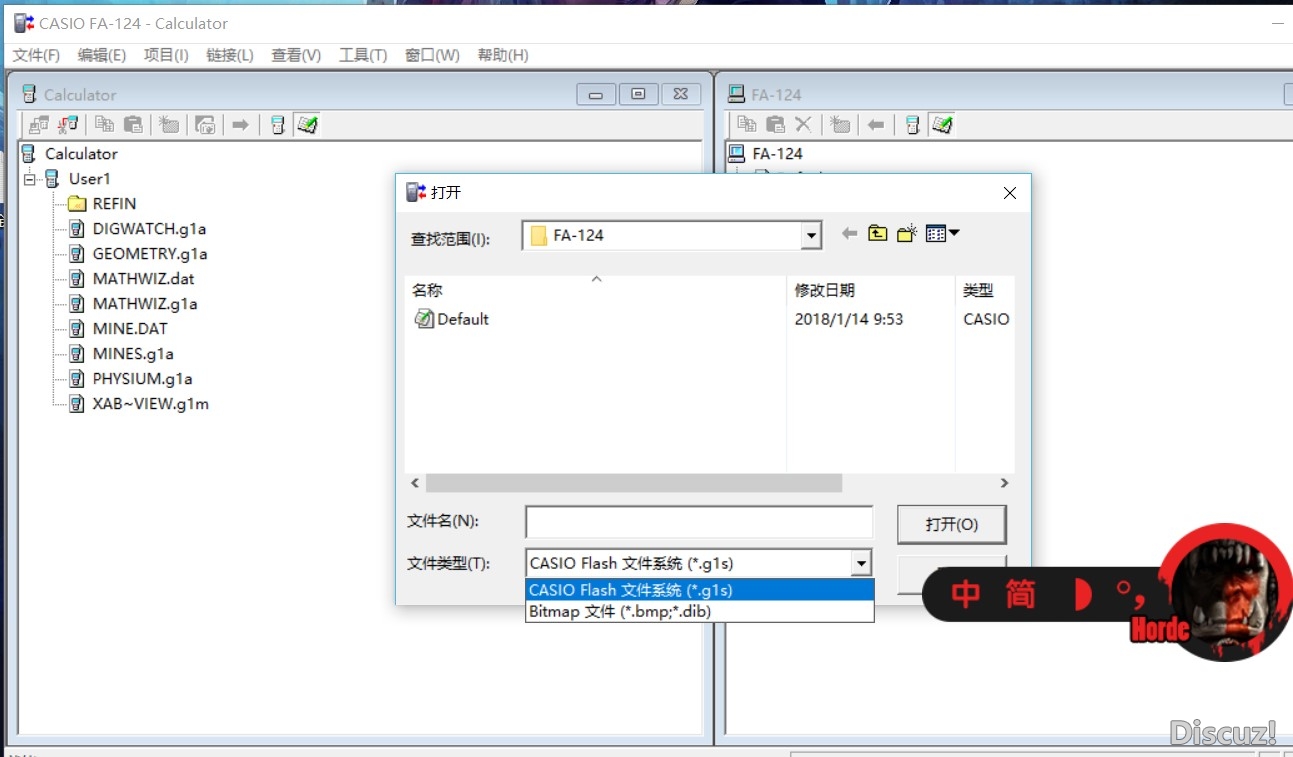This screenshot has width=1293, height=757.
Task: Select PHYSIUM.g1a file
Action: pyautogui.click(x=142, y=379)
